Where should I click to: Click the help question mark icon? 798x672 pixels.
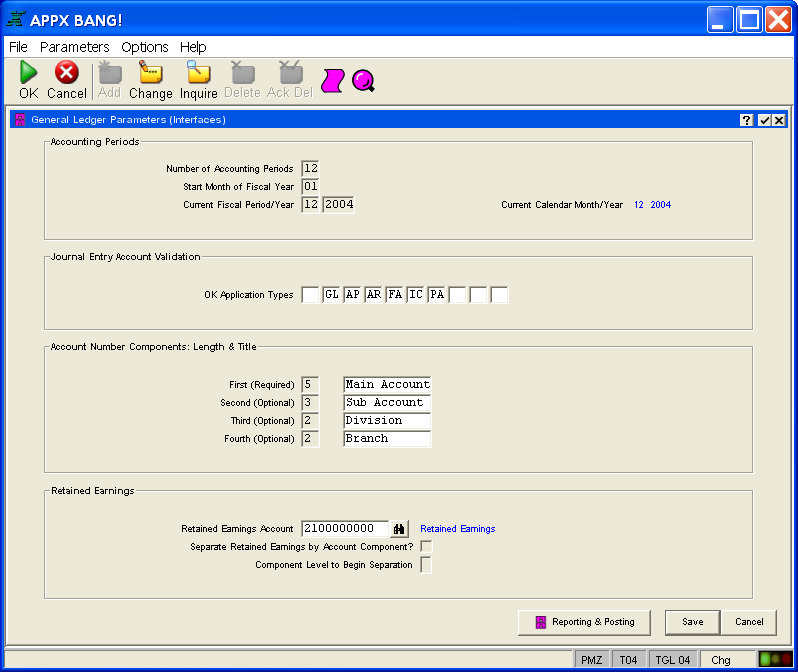(x=746, y=120)
